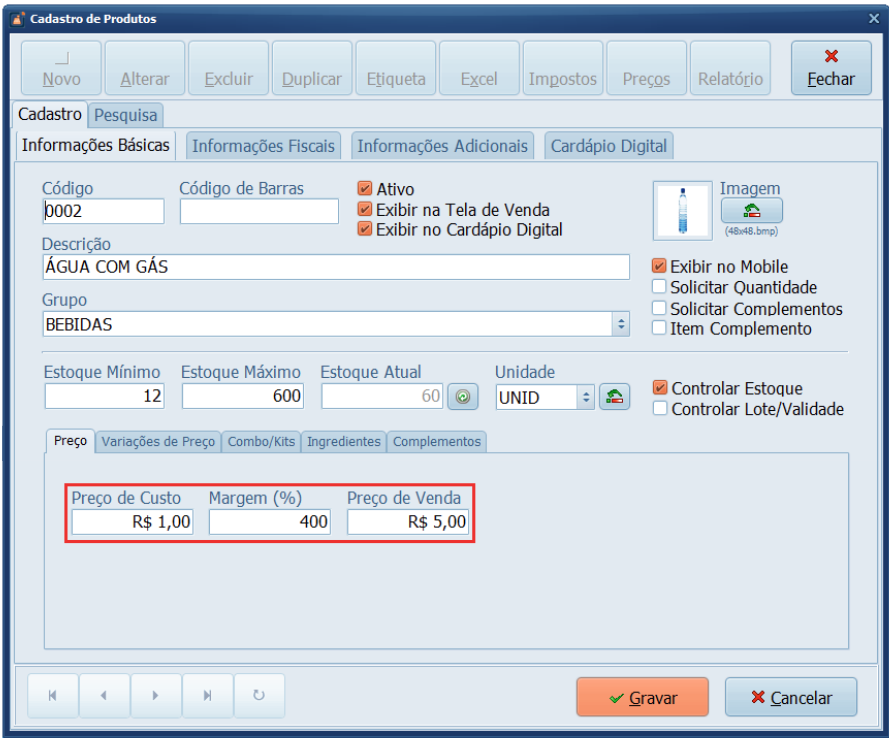Click into the Preço de Venda field
The height and width of the screenshot is (738, 889).
click(x=408, y=522)
